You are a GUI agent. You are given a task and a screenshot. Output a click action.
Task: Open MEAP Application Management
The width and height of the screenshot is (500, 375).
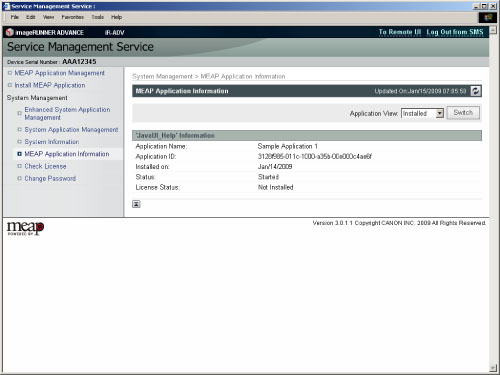click(x=59, y=73)
